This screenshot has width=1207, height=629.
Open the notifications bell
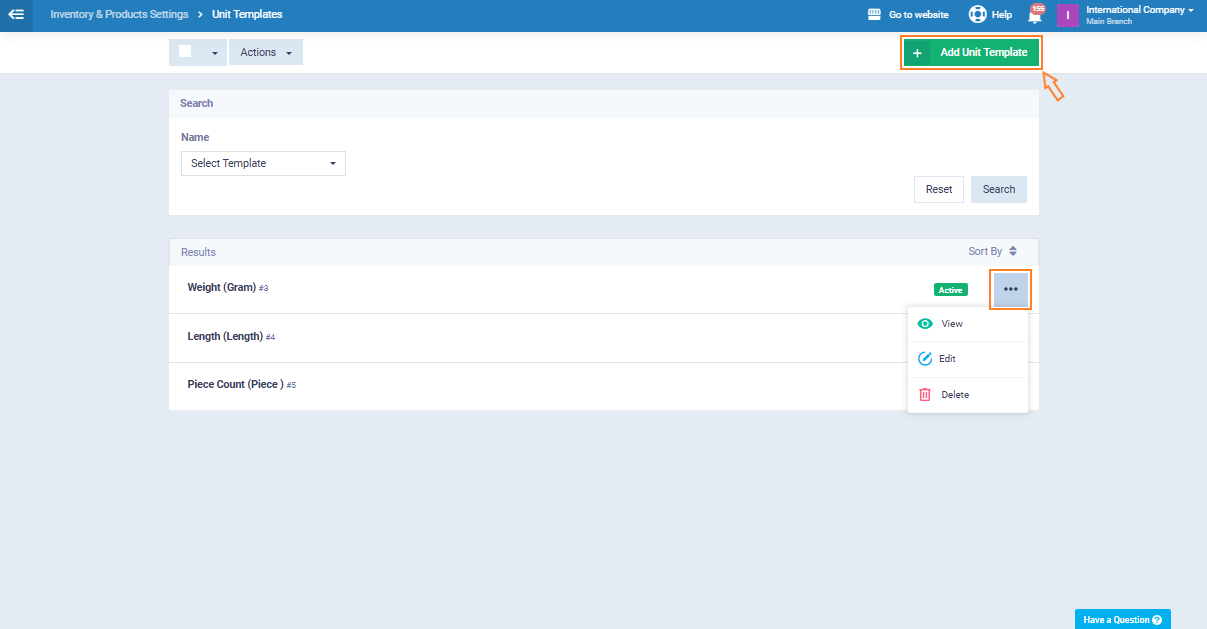tap(1035, 16)
